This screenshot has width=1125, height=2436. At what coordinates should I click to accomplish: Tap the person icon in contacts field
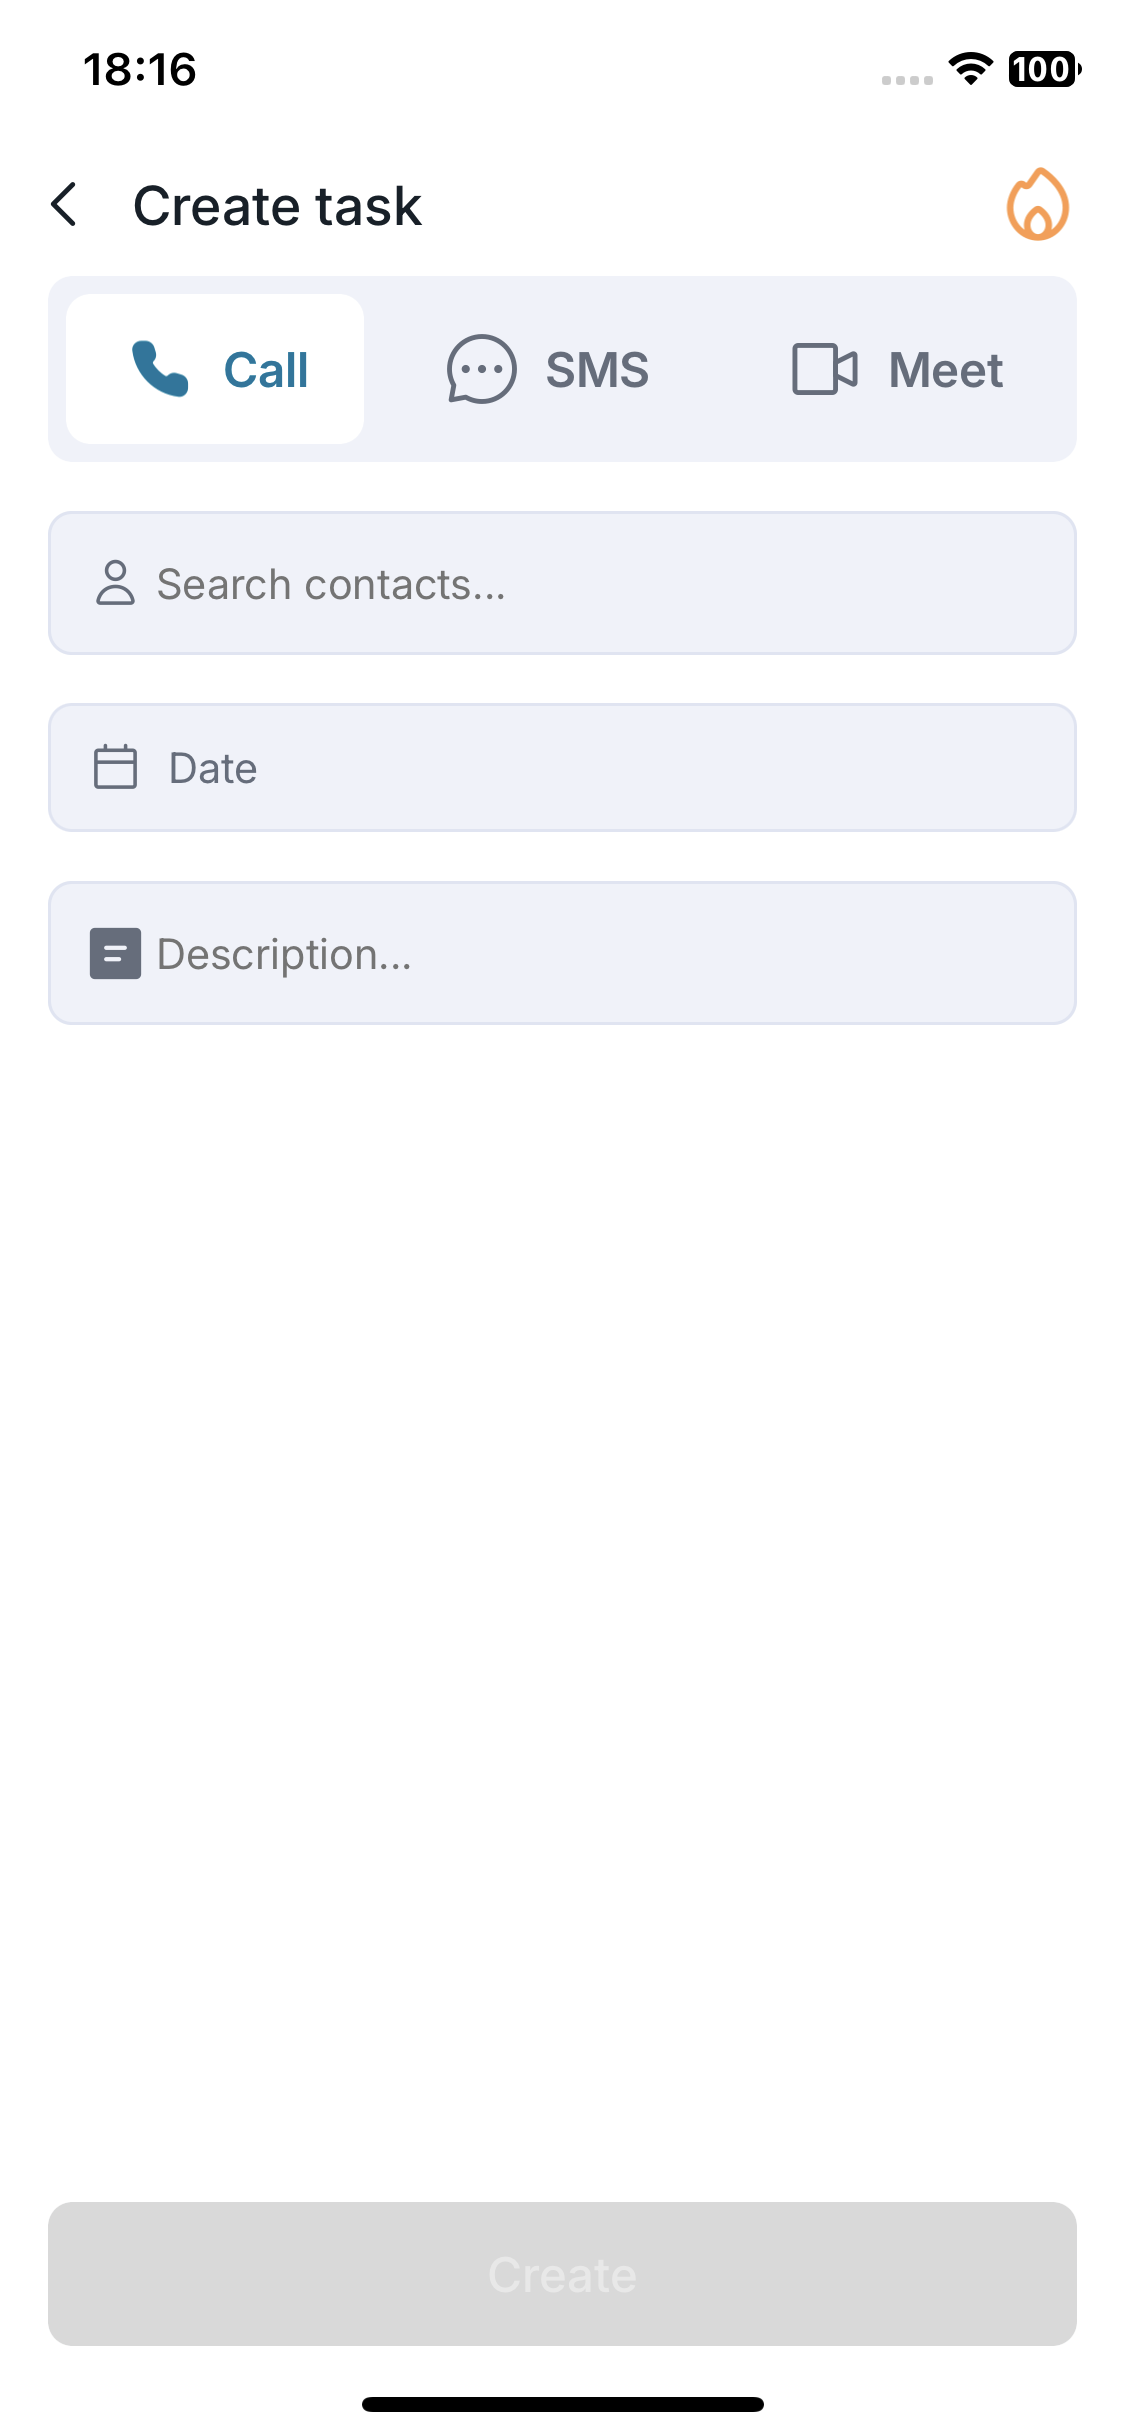[x=115, y=583]
